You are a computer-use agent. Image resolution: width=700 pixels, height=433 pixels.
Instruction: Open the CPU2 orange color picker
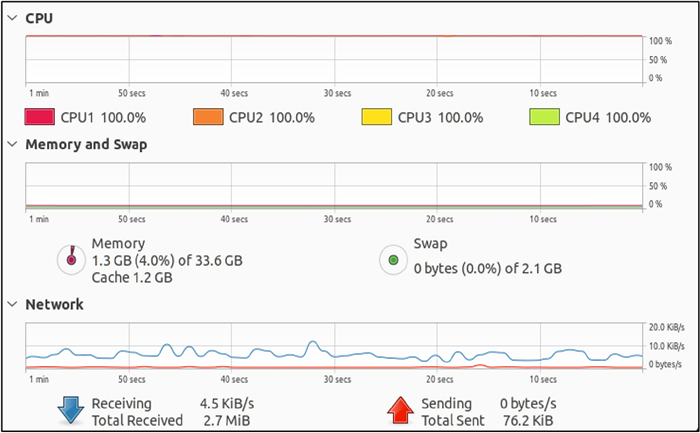click(x=207, y=117)
